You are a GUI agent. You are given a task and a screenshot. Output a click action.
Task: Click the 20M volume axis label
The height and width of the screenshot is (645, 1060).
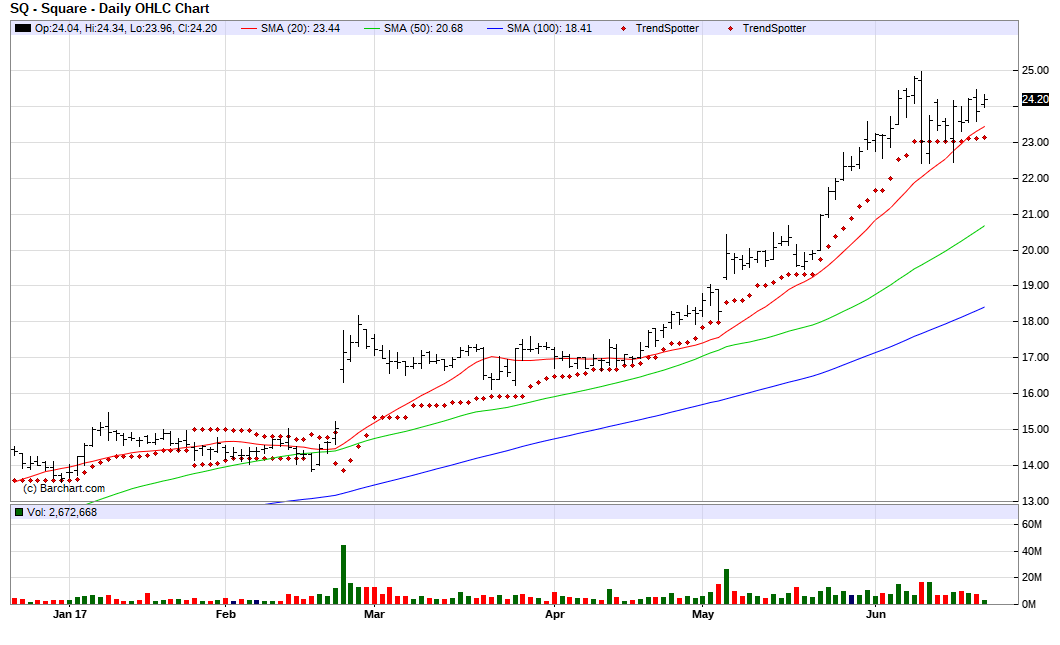(x=1032, y=577)
